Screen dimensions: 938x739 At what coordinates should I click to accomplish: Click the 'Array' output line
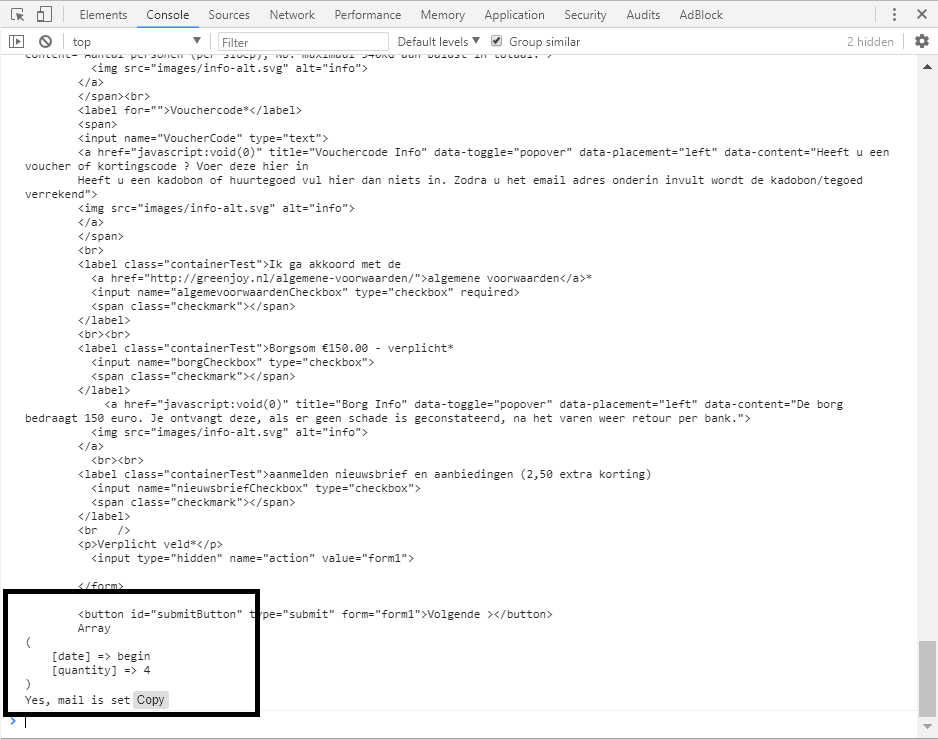click(x=94, y=628)
